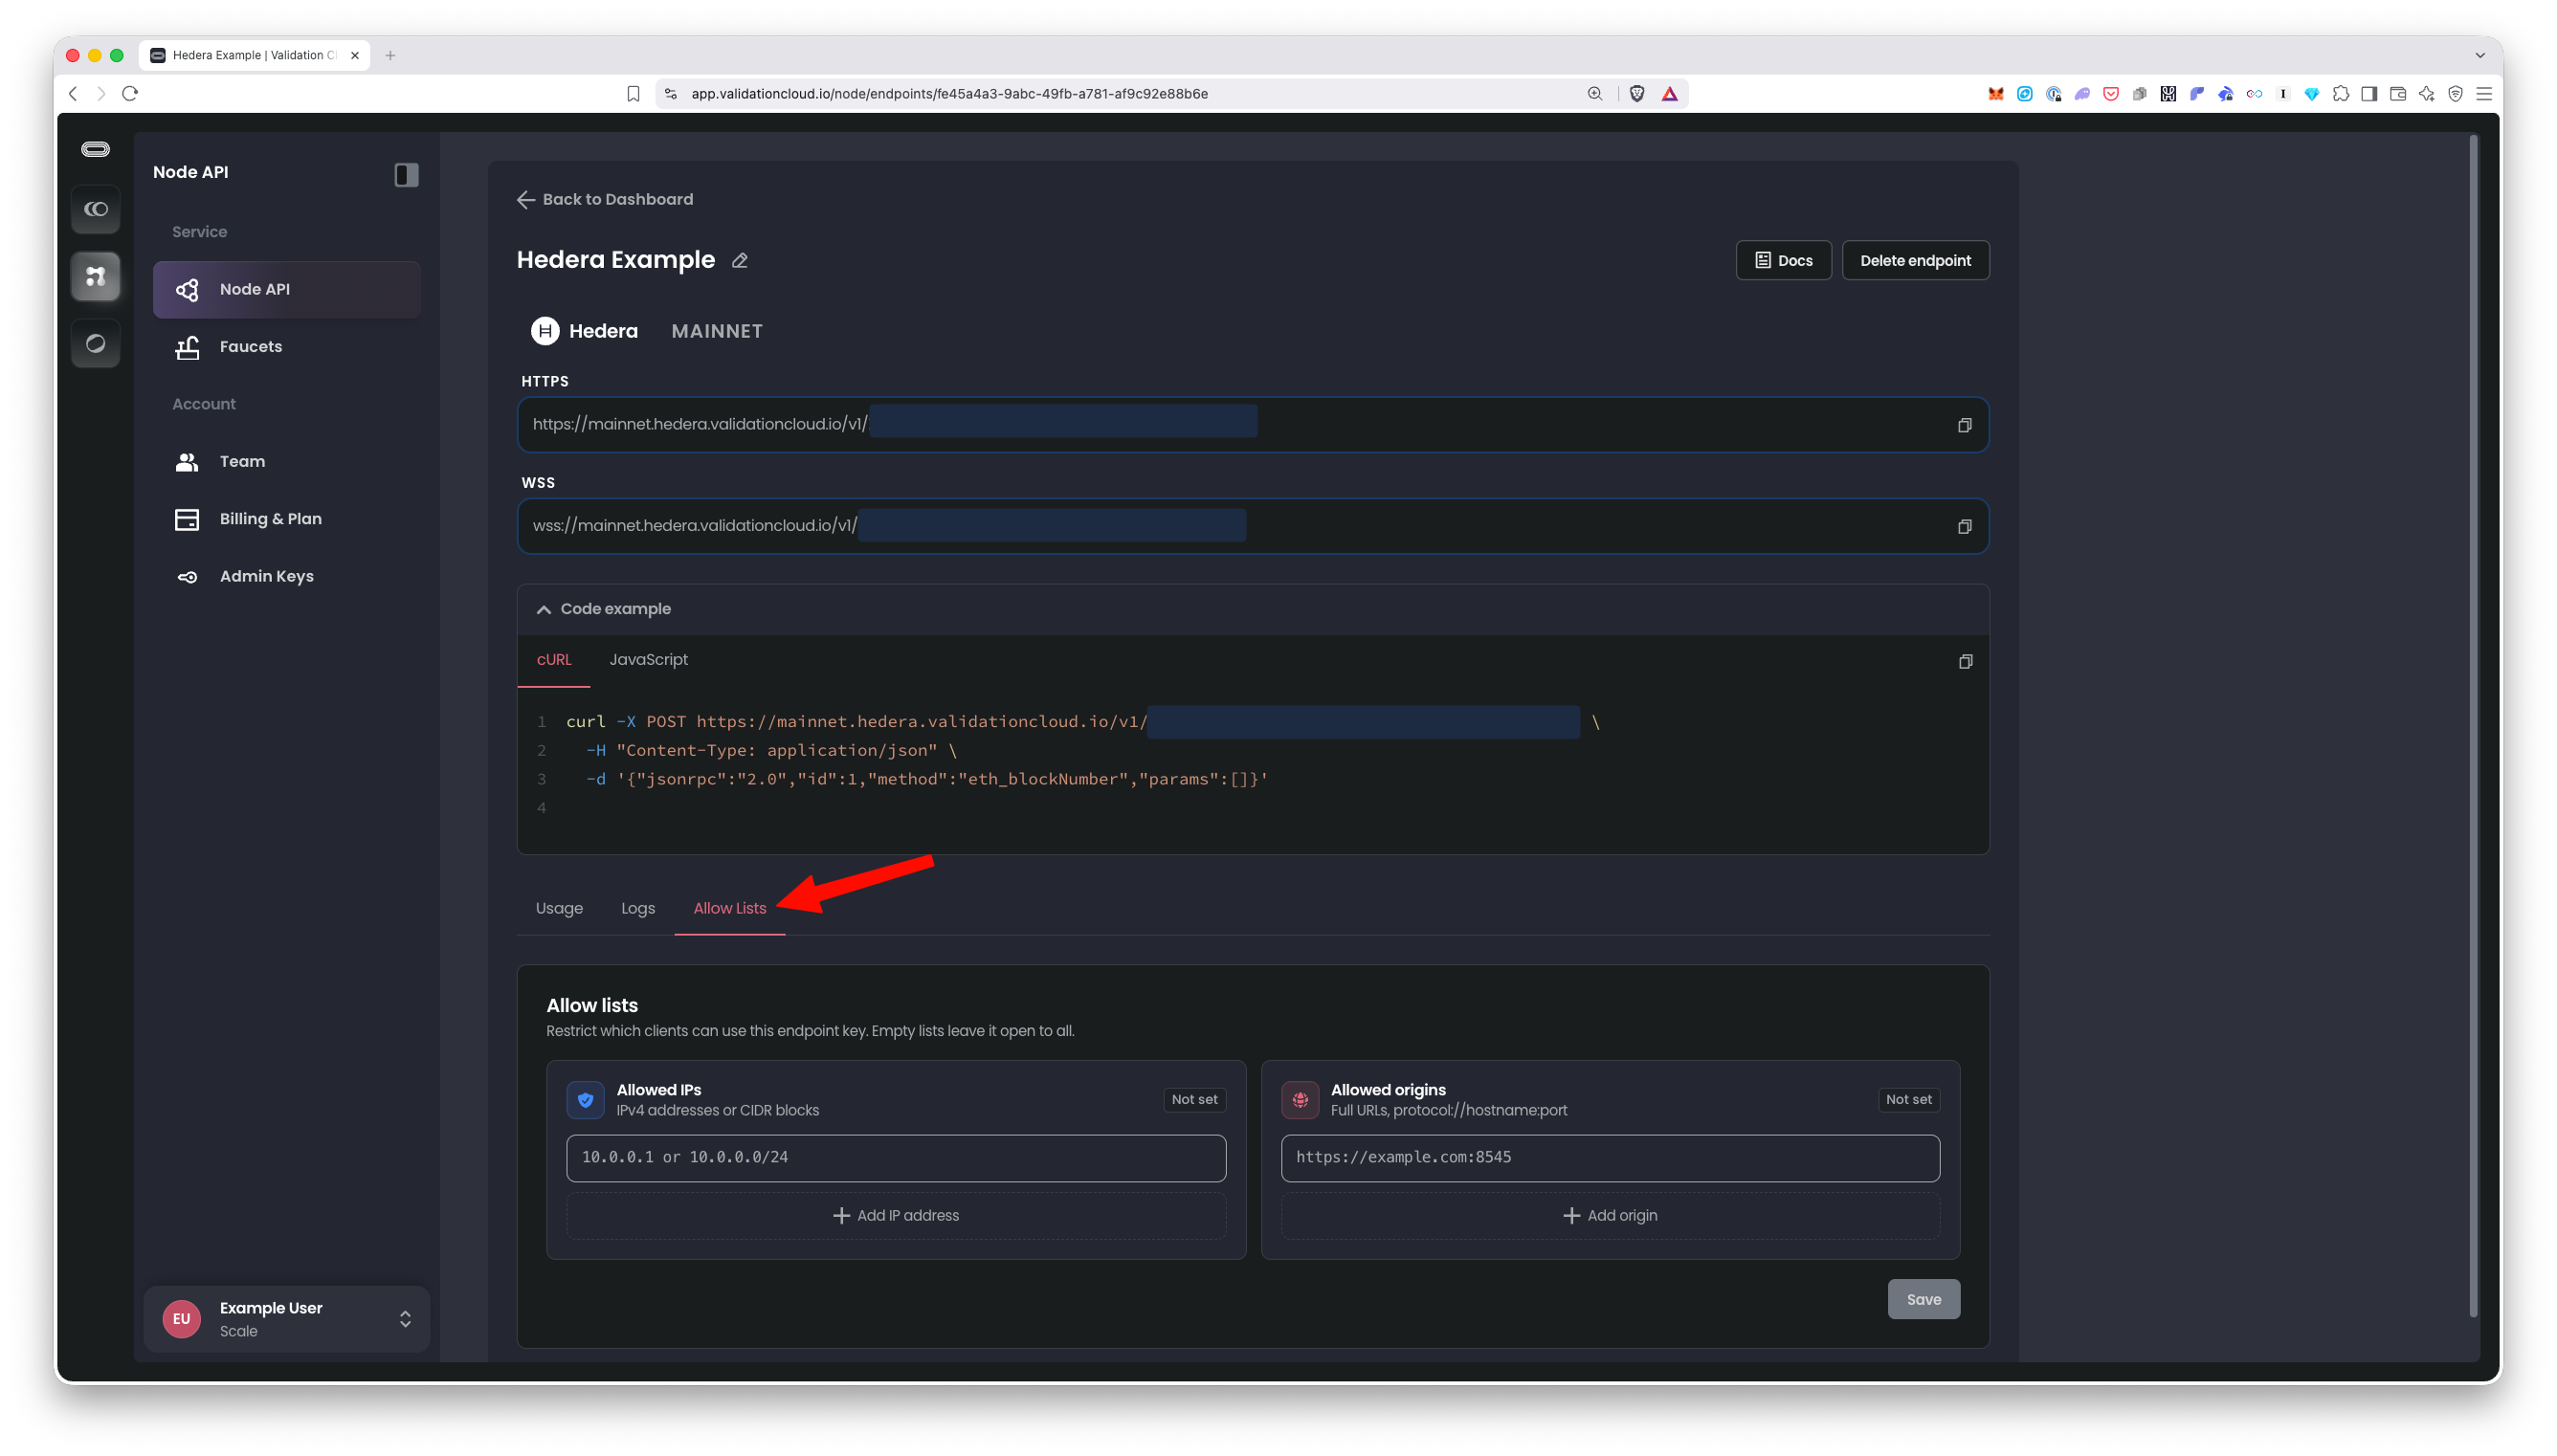The width and height of the screenshot is (2557, 1456).
Task: Click the Allowed origins Not set badge
Action: pyautogui.click(x=1908, y=1100)
